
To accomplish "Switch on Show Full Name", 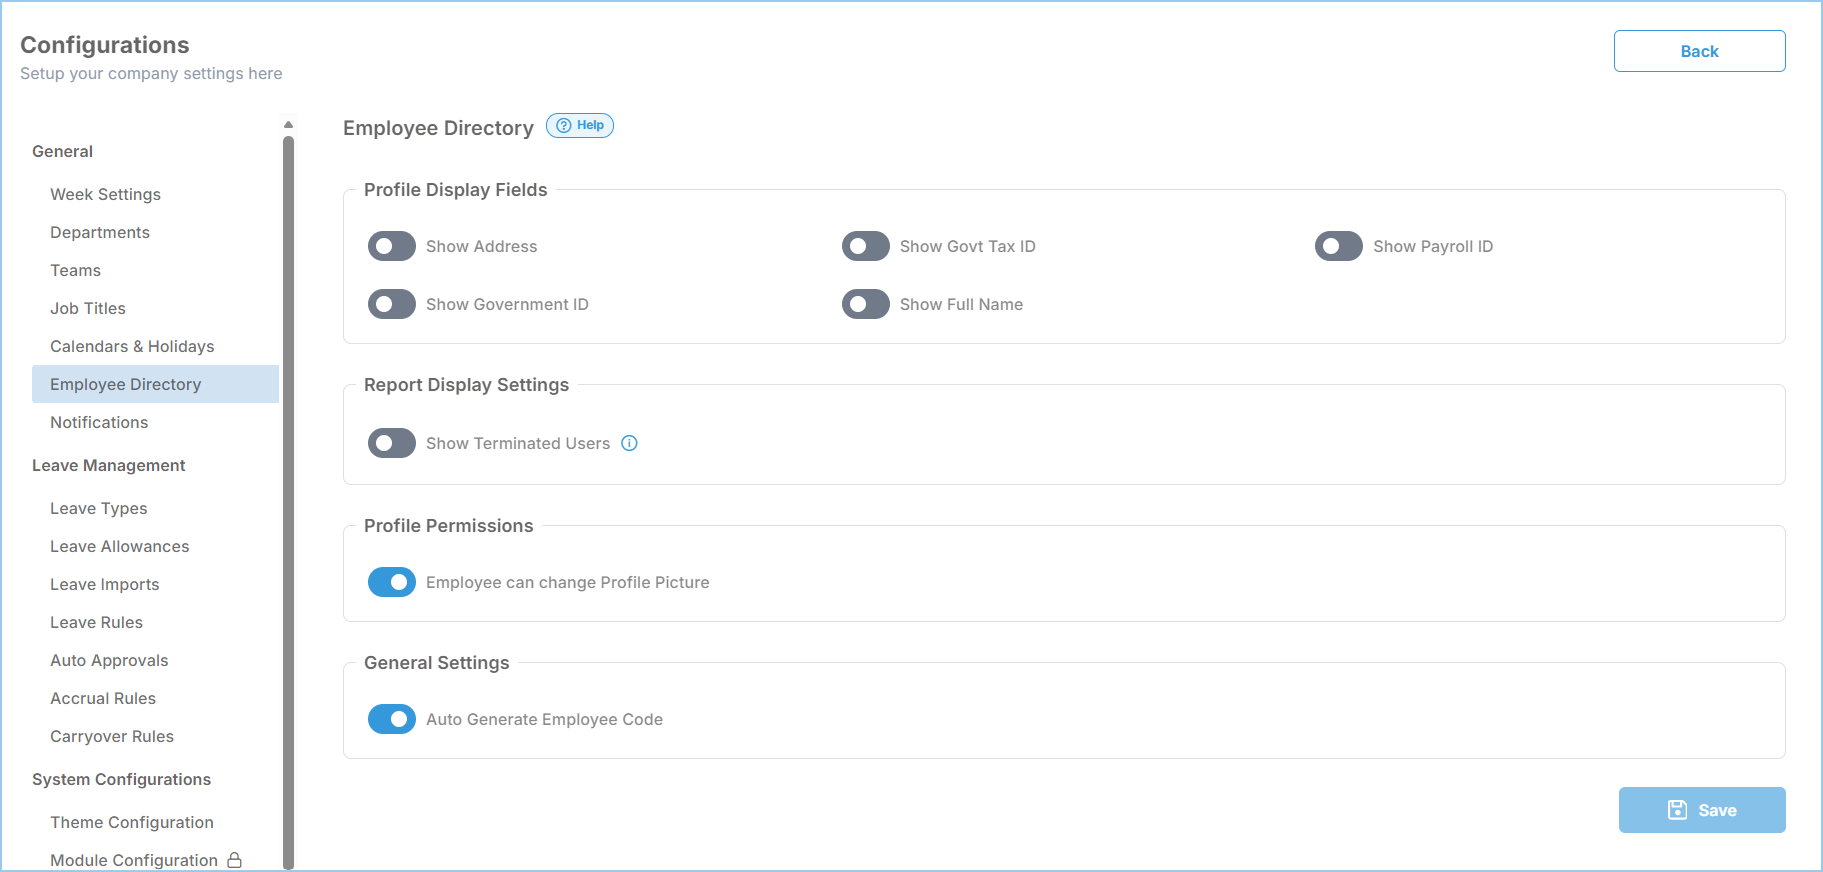I will pos(866,304).
